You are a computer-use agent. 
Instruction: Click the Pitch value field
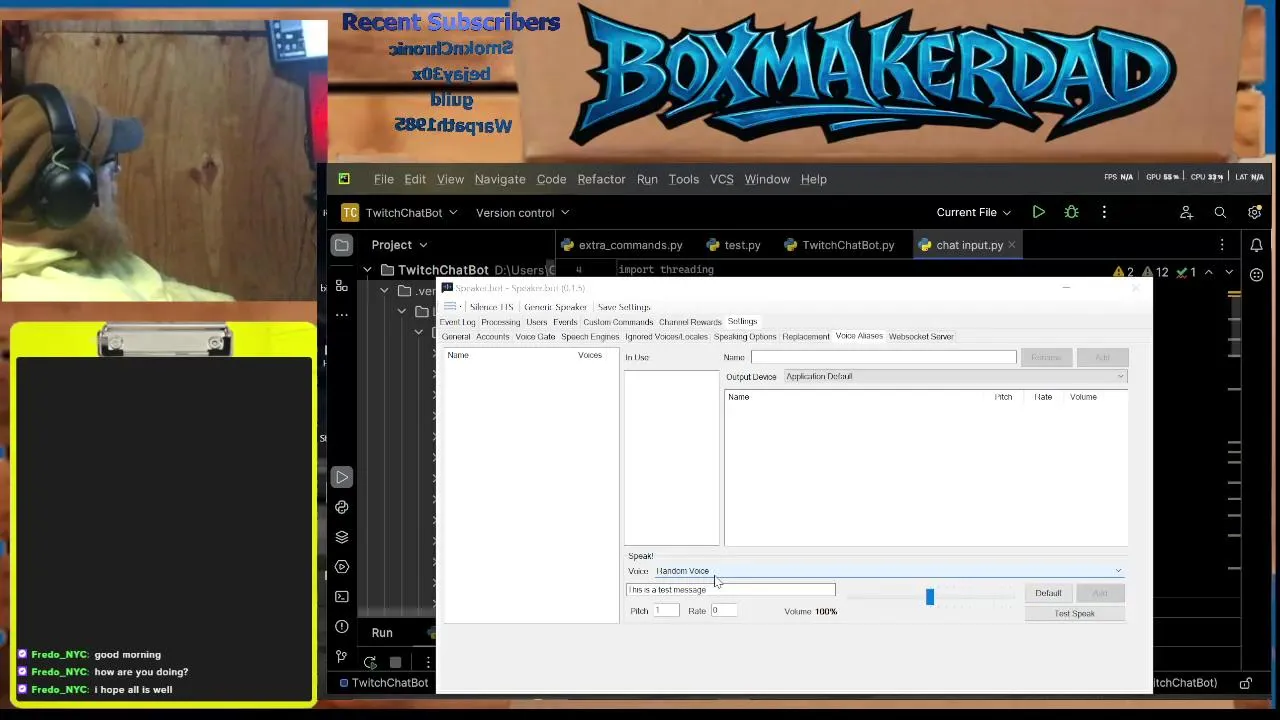tap(665, 611)
